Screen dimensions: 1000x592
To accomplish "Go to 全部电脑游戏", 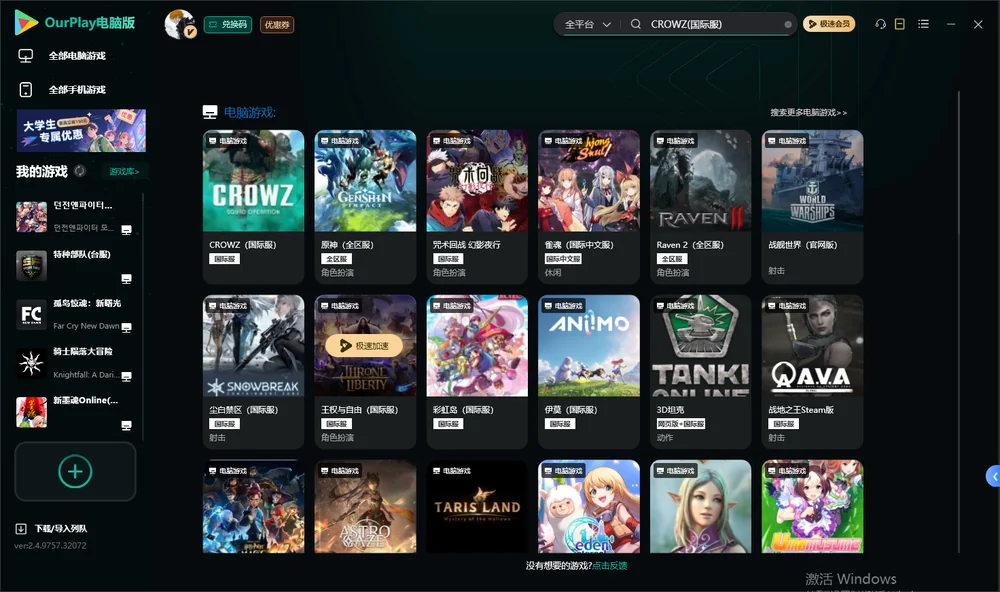I will (x=62, y=56).
